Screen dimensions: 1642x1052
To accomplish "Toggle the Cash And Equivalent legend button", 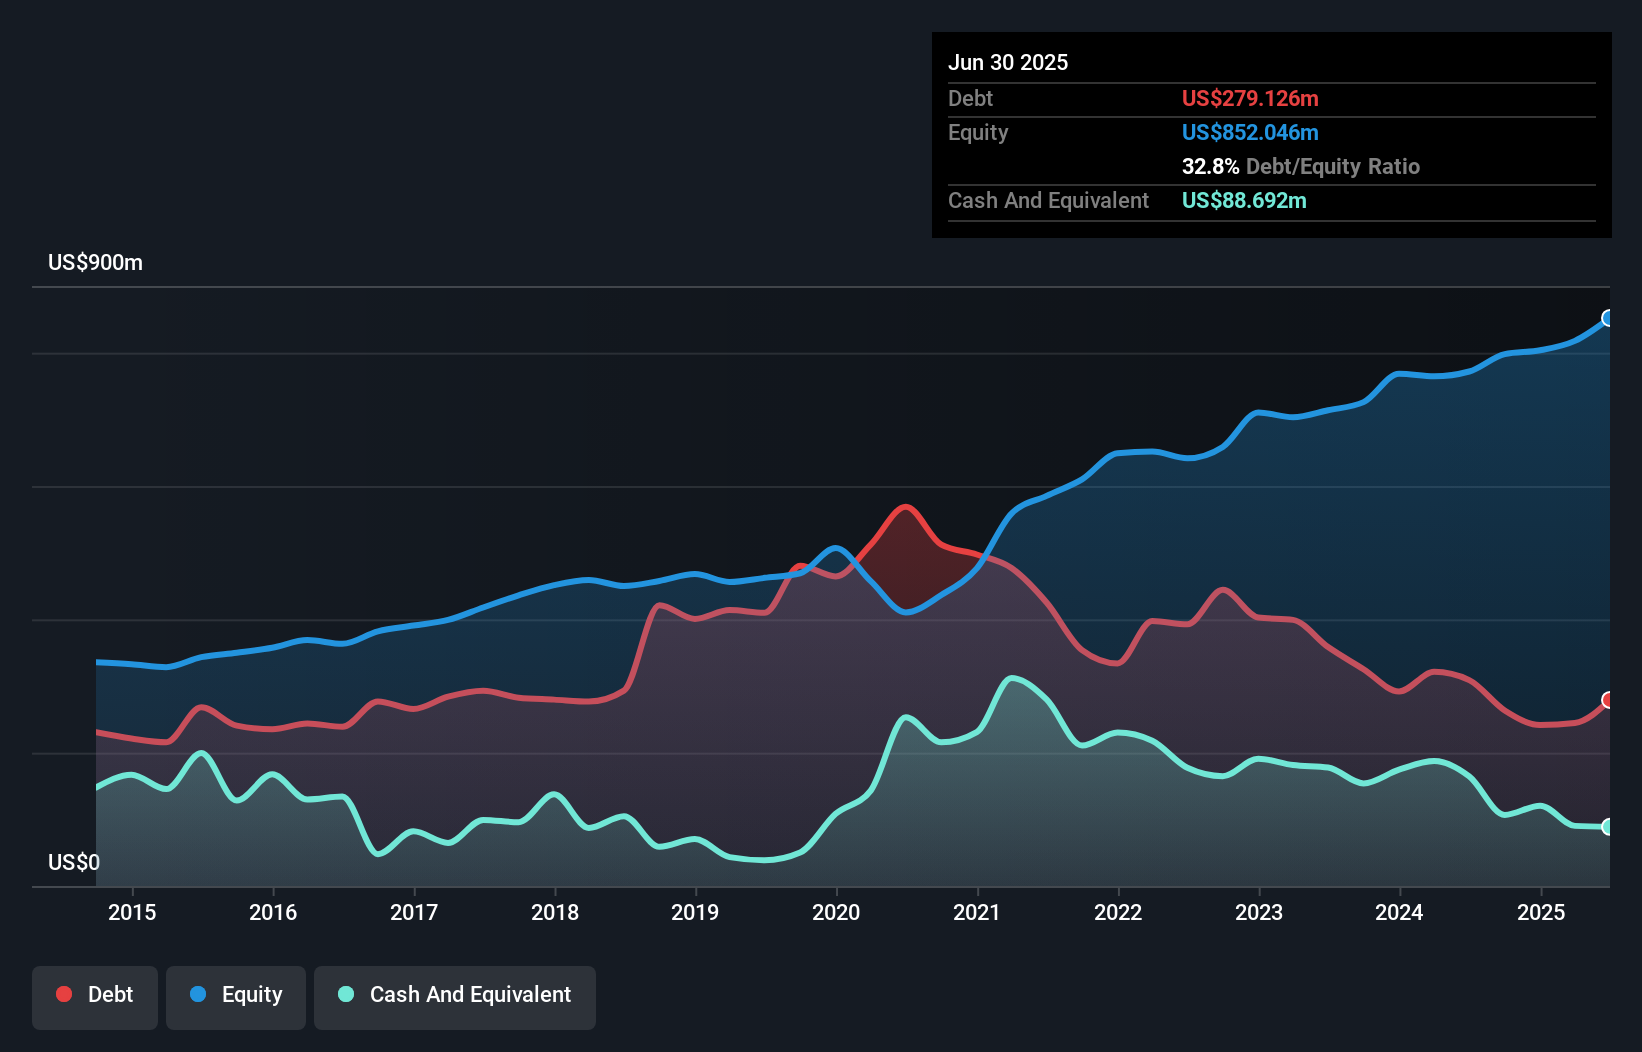I will [455, 997].
